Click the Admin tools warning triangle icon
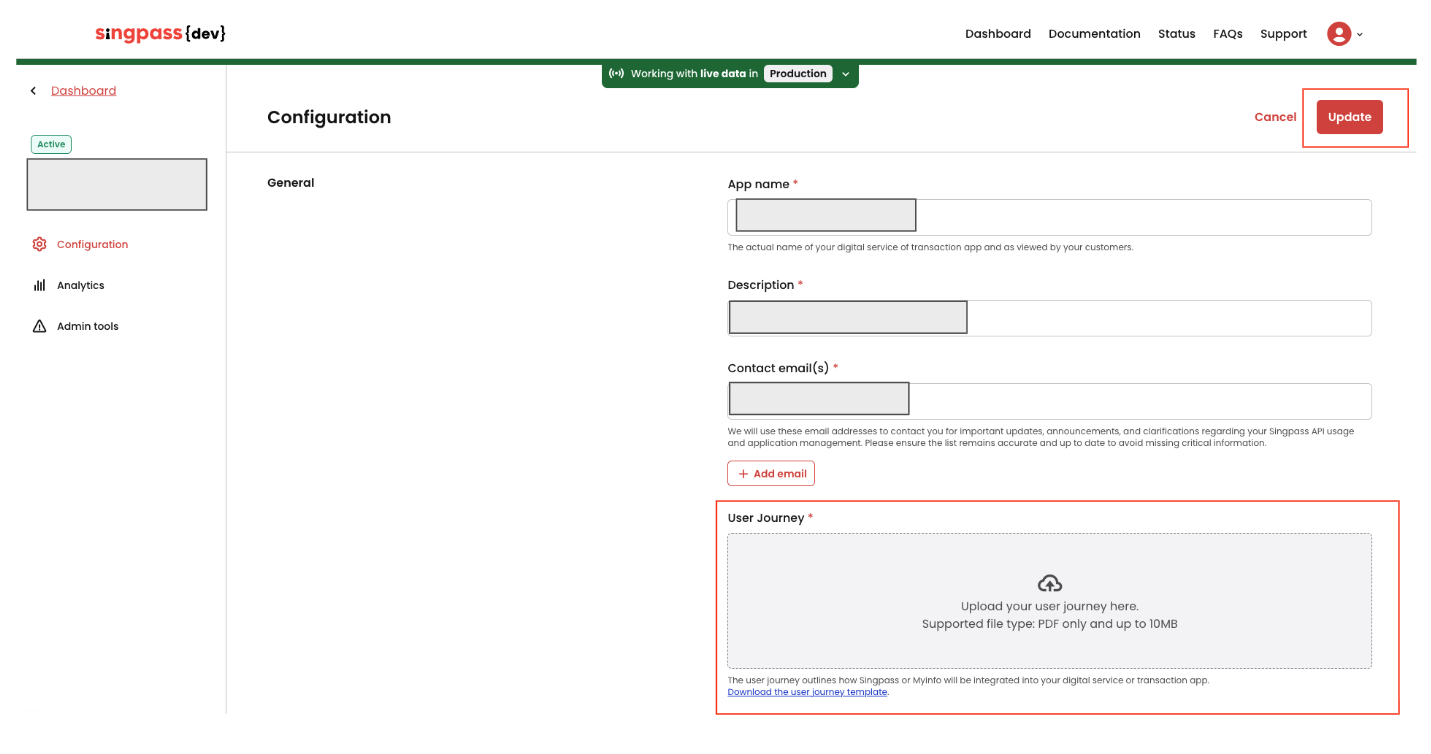Image resolution: width=1431 pixels, height=754 pixels. coord(39,326)
